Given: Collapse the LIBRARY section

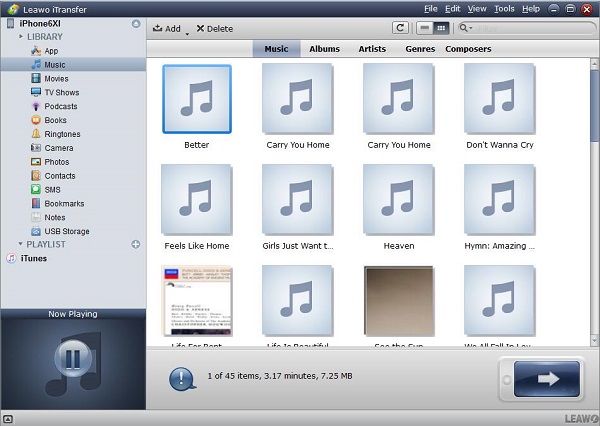Looking at the screenshot, I should pyautogui.click(x=20, y=36).
